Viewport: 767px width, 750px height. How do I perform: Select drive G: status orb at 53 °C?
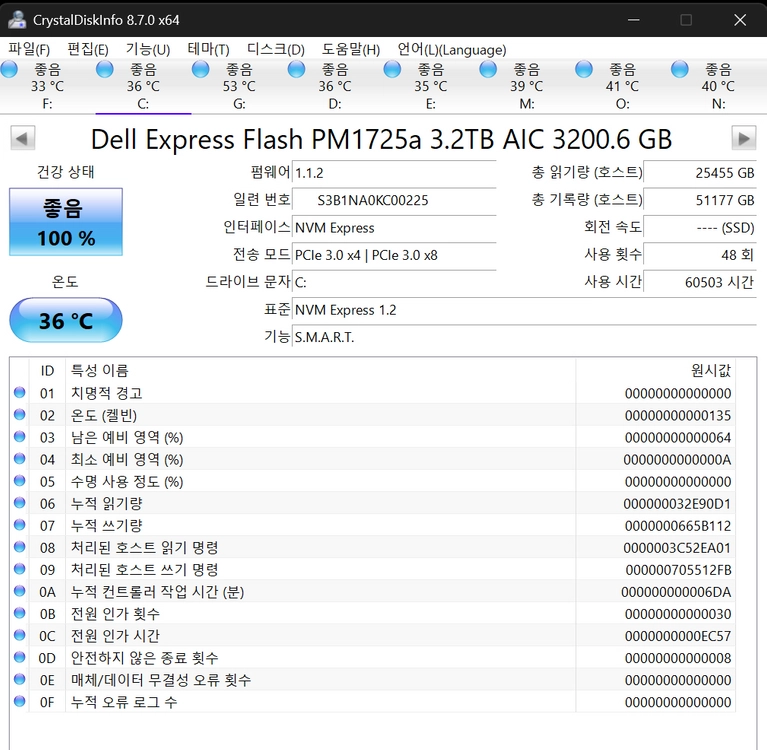click(x=201, y=69)
